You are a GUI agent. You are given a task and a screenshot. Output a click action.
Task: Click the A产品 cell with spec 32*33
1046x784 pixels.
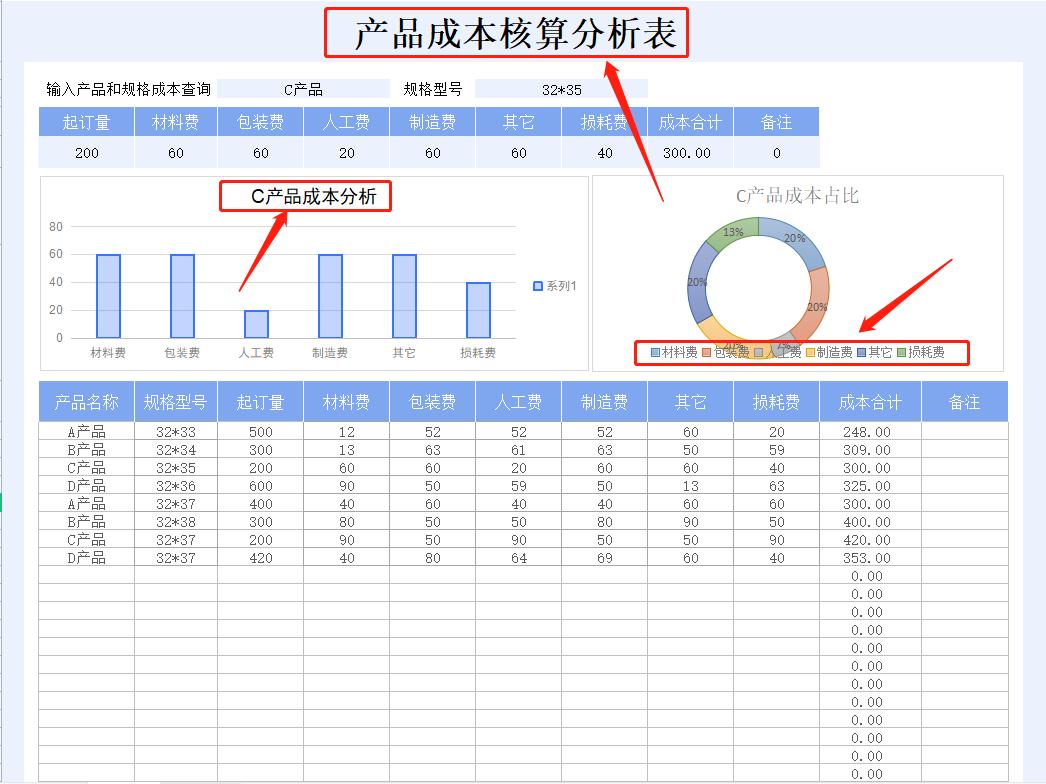point(86,434)
